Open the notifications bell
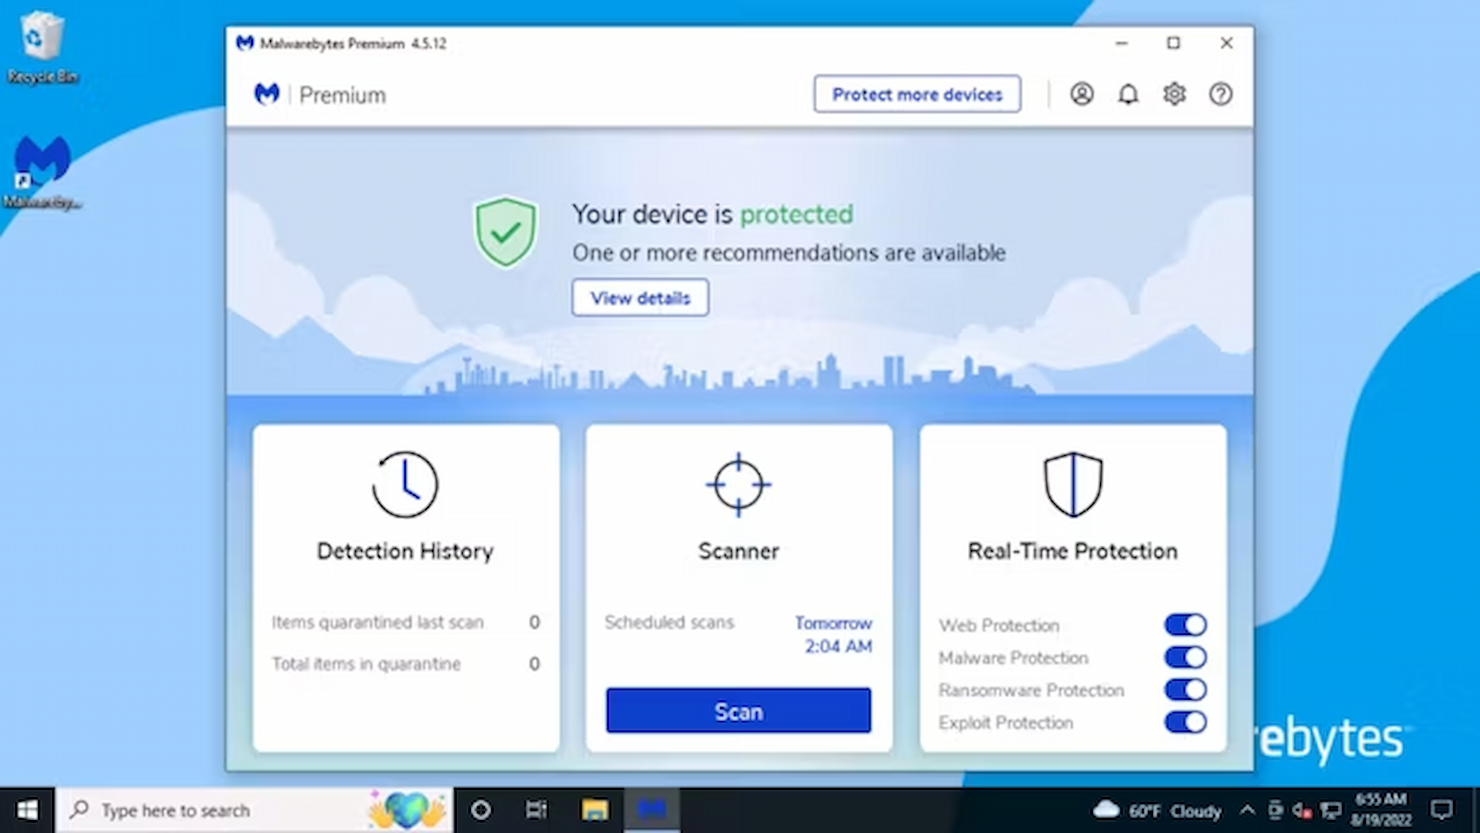The image size is (1480, 833). click(x=1128, y=94)
